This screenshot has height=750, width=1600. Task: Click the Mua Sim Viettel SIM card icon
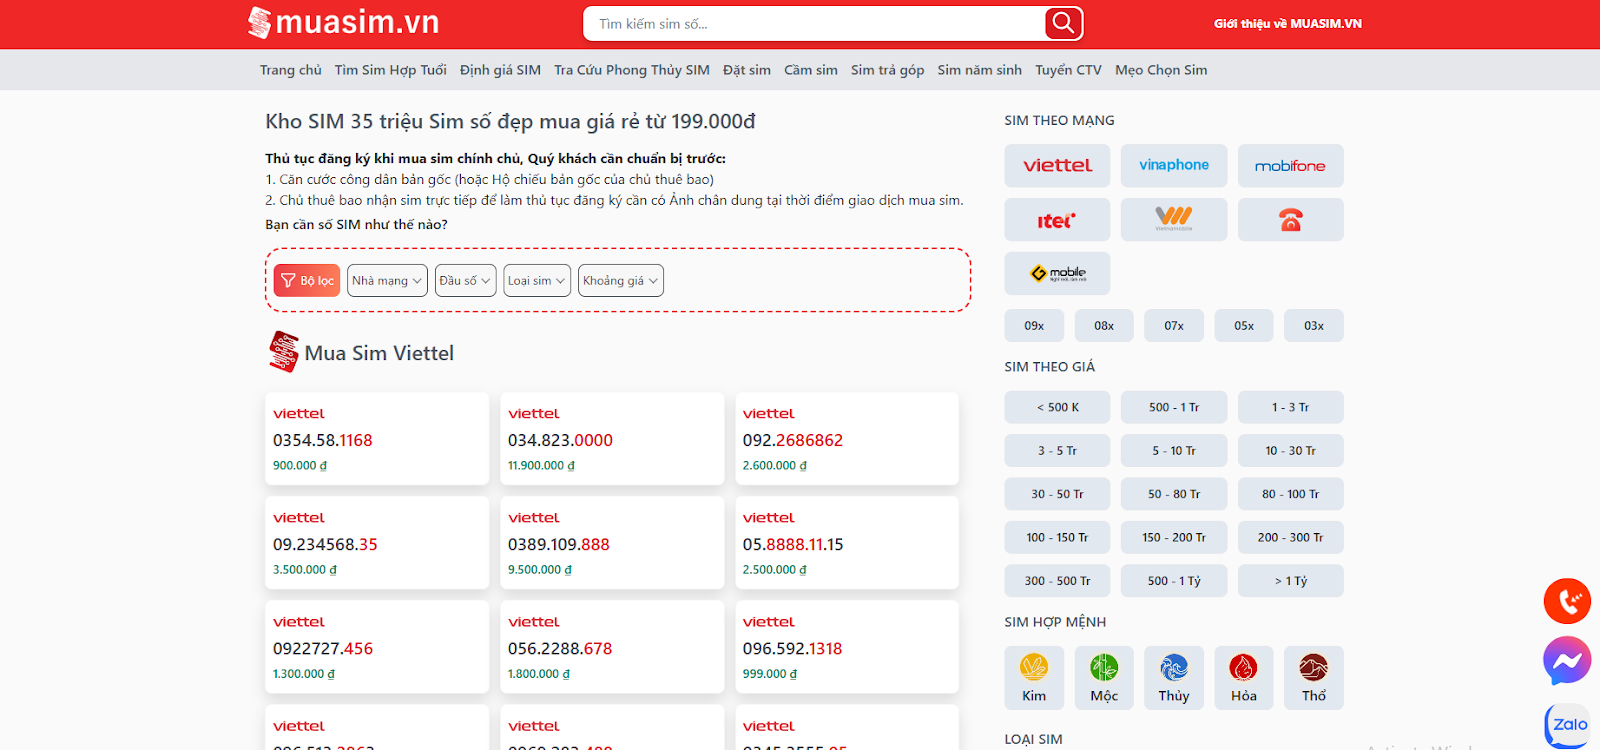pos(284,352)
